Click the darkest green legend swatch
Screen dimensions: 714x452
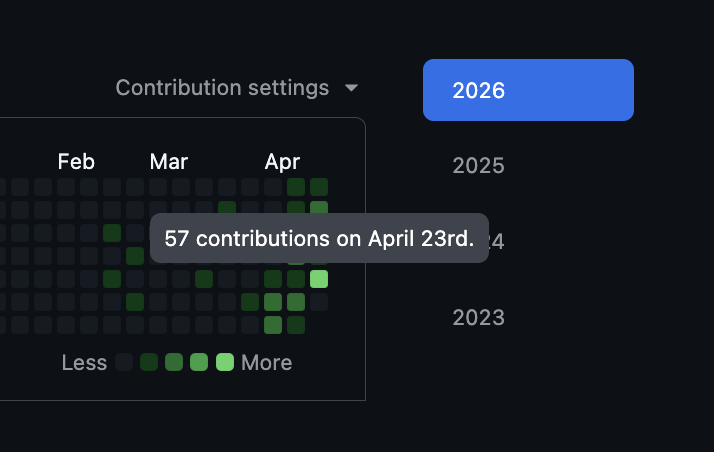click(x=149, y=362)
